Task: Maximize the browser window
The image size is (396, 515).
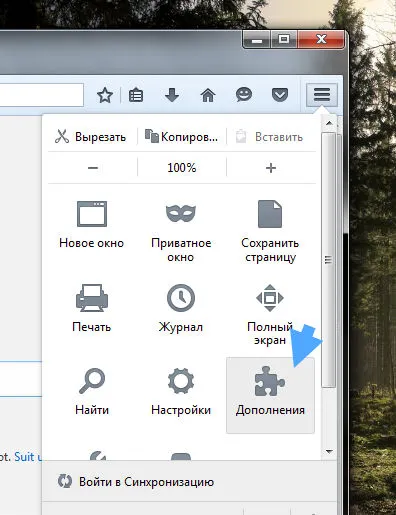Action: [284, 40]
